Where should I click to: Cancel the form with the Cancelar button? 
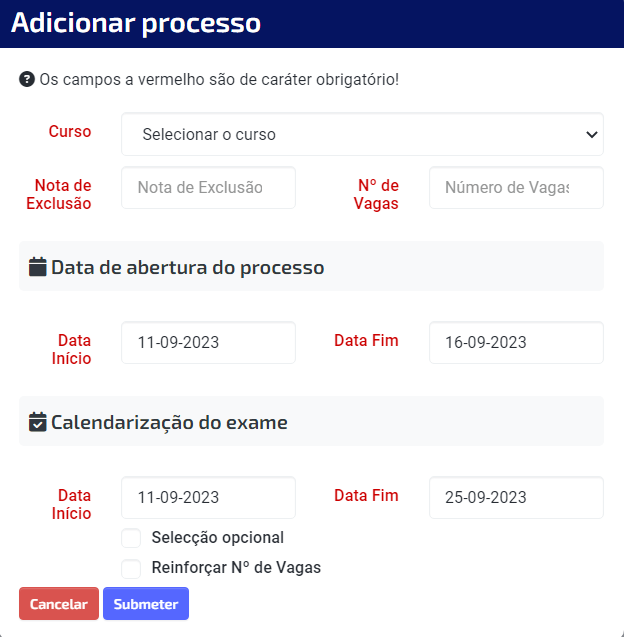[59, 603]
